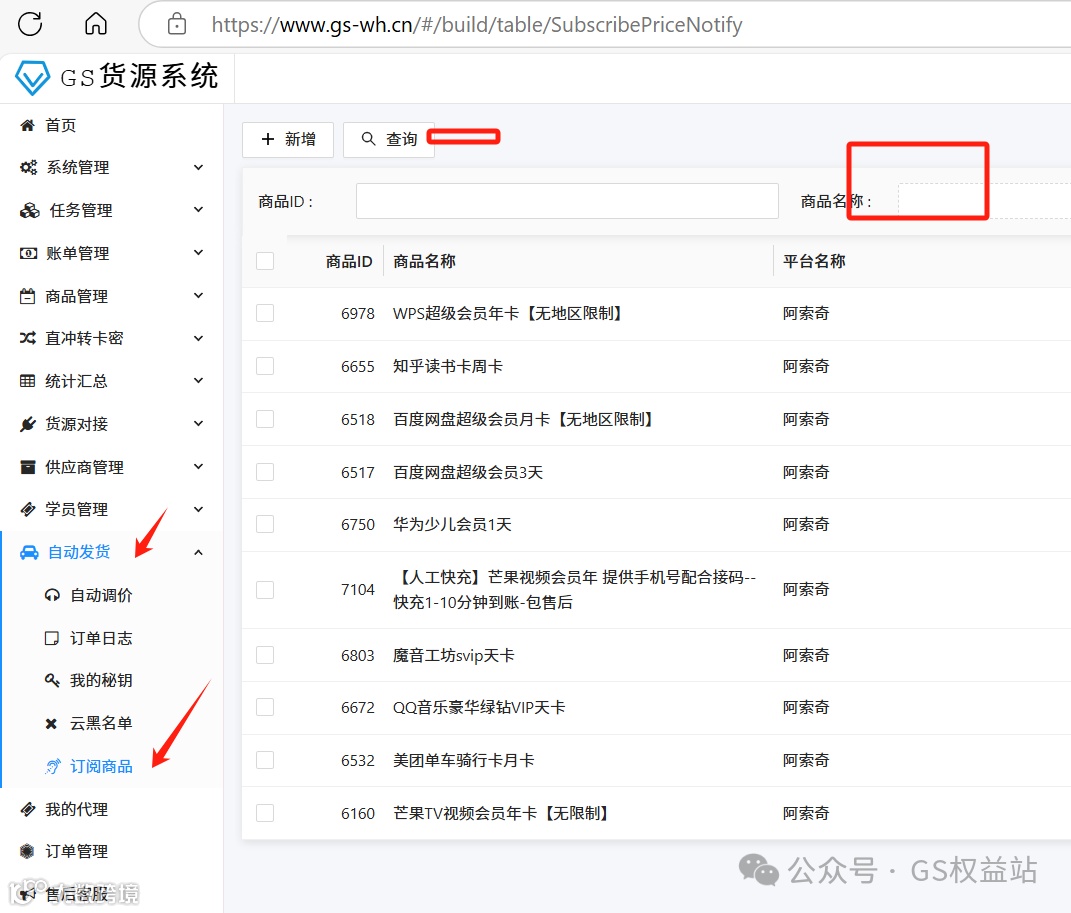Click the 我的代理 ticket icon
This screenshot has width=1071, height=913.
[27, 809]
